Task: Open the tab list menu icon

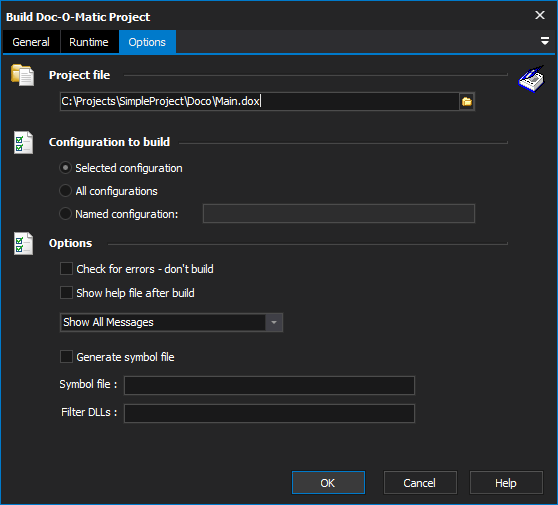Action: [x=544, y=41]
